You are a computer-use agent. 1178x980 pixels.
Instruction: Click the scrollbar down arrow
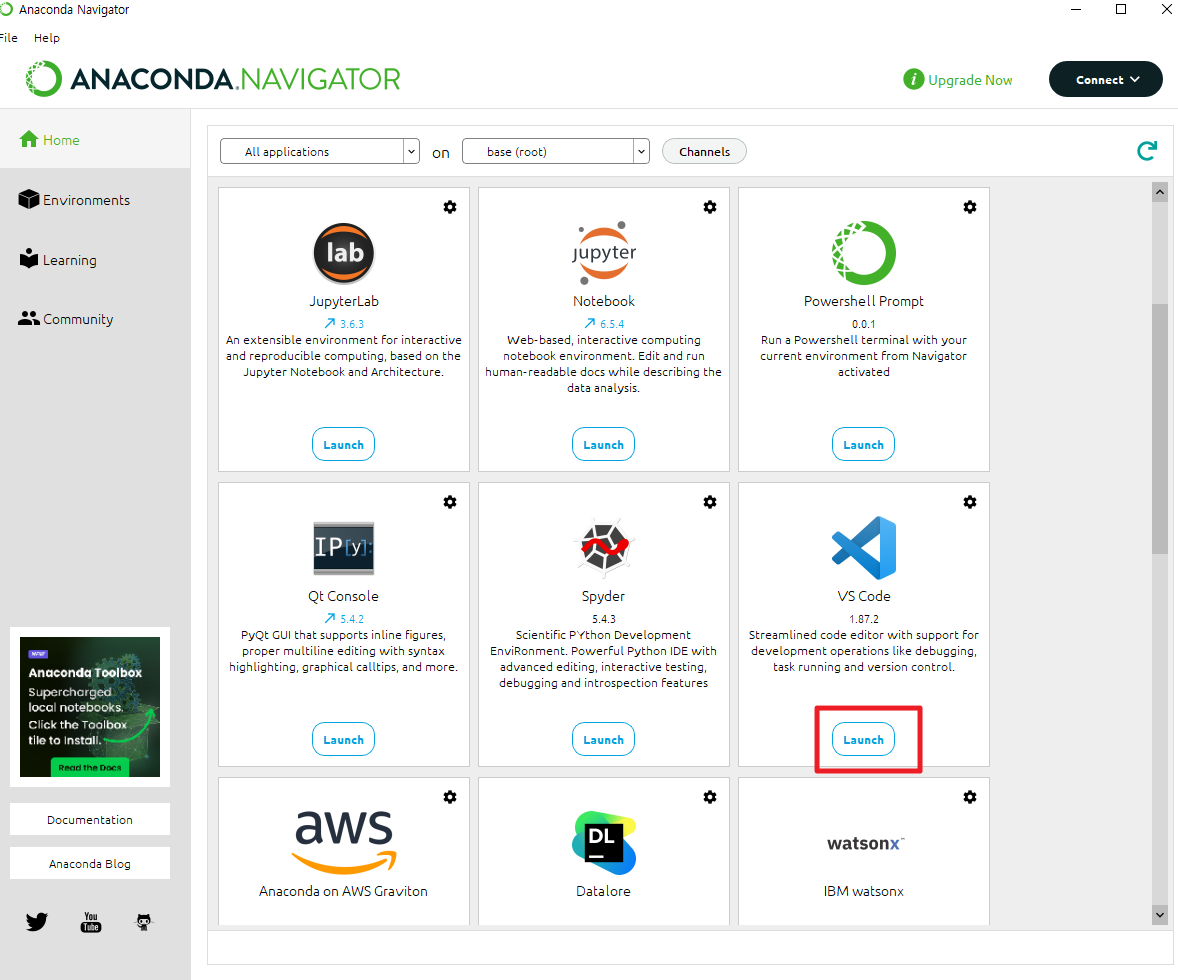pos(1160,915)
